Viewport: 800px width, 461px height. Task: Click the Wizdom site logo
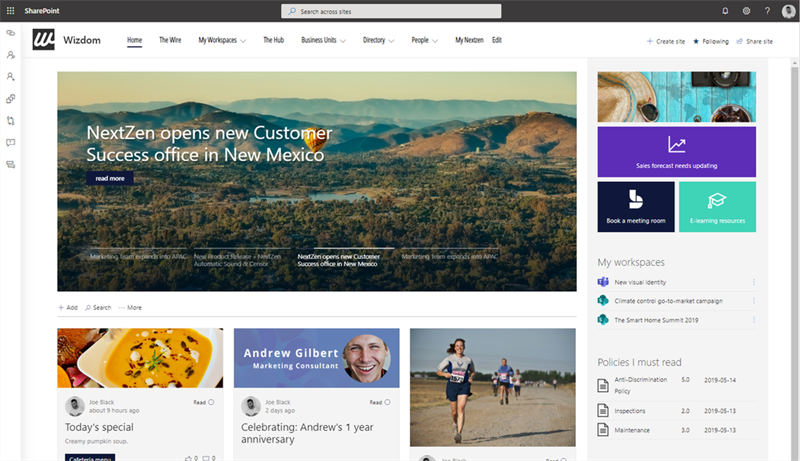tap(43, 39)
